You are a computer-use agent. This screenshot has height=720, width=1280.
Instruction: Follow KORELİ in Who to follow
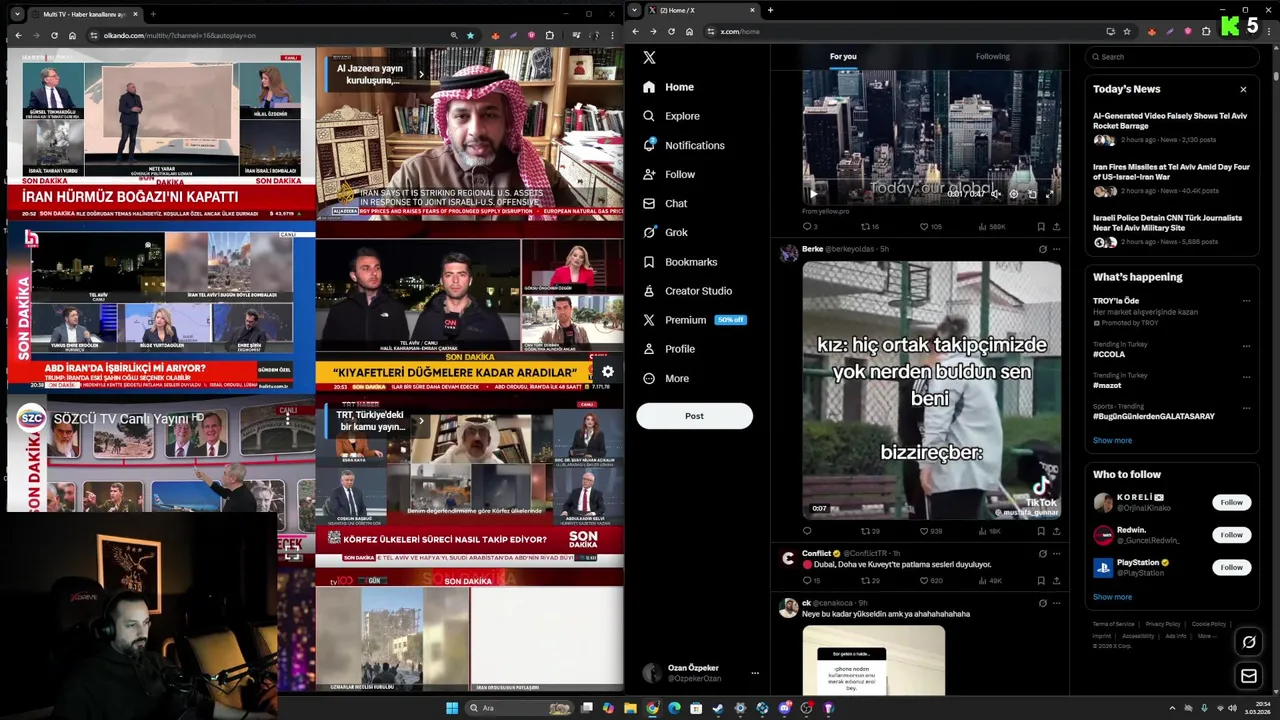[x=1231, y=503]
